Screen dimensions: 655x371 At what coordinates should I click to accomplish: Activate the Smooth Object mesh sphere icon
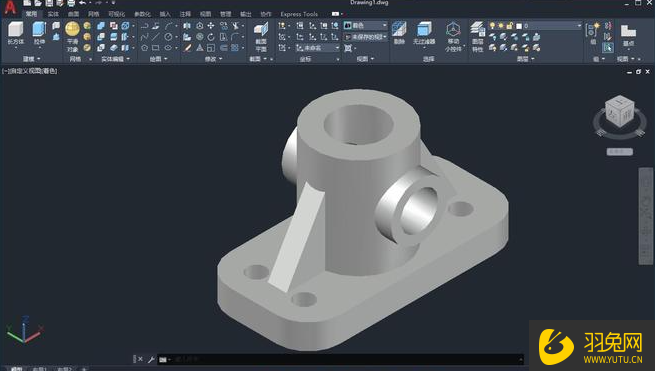pyautogui.click(x=72, y=29)
